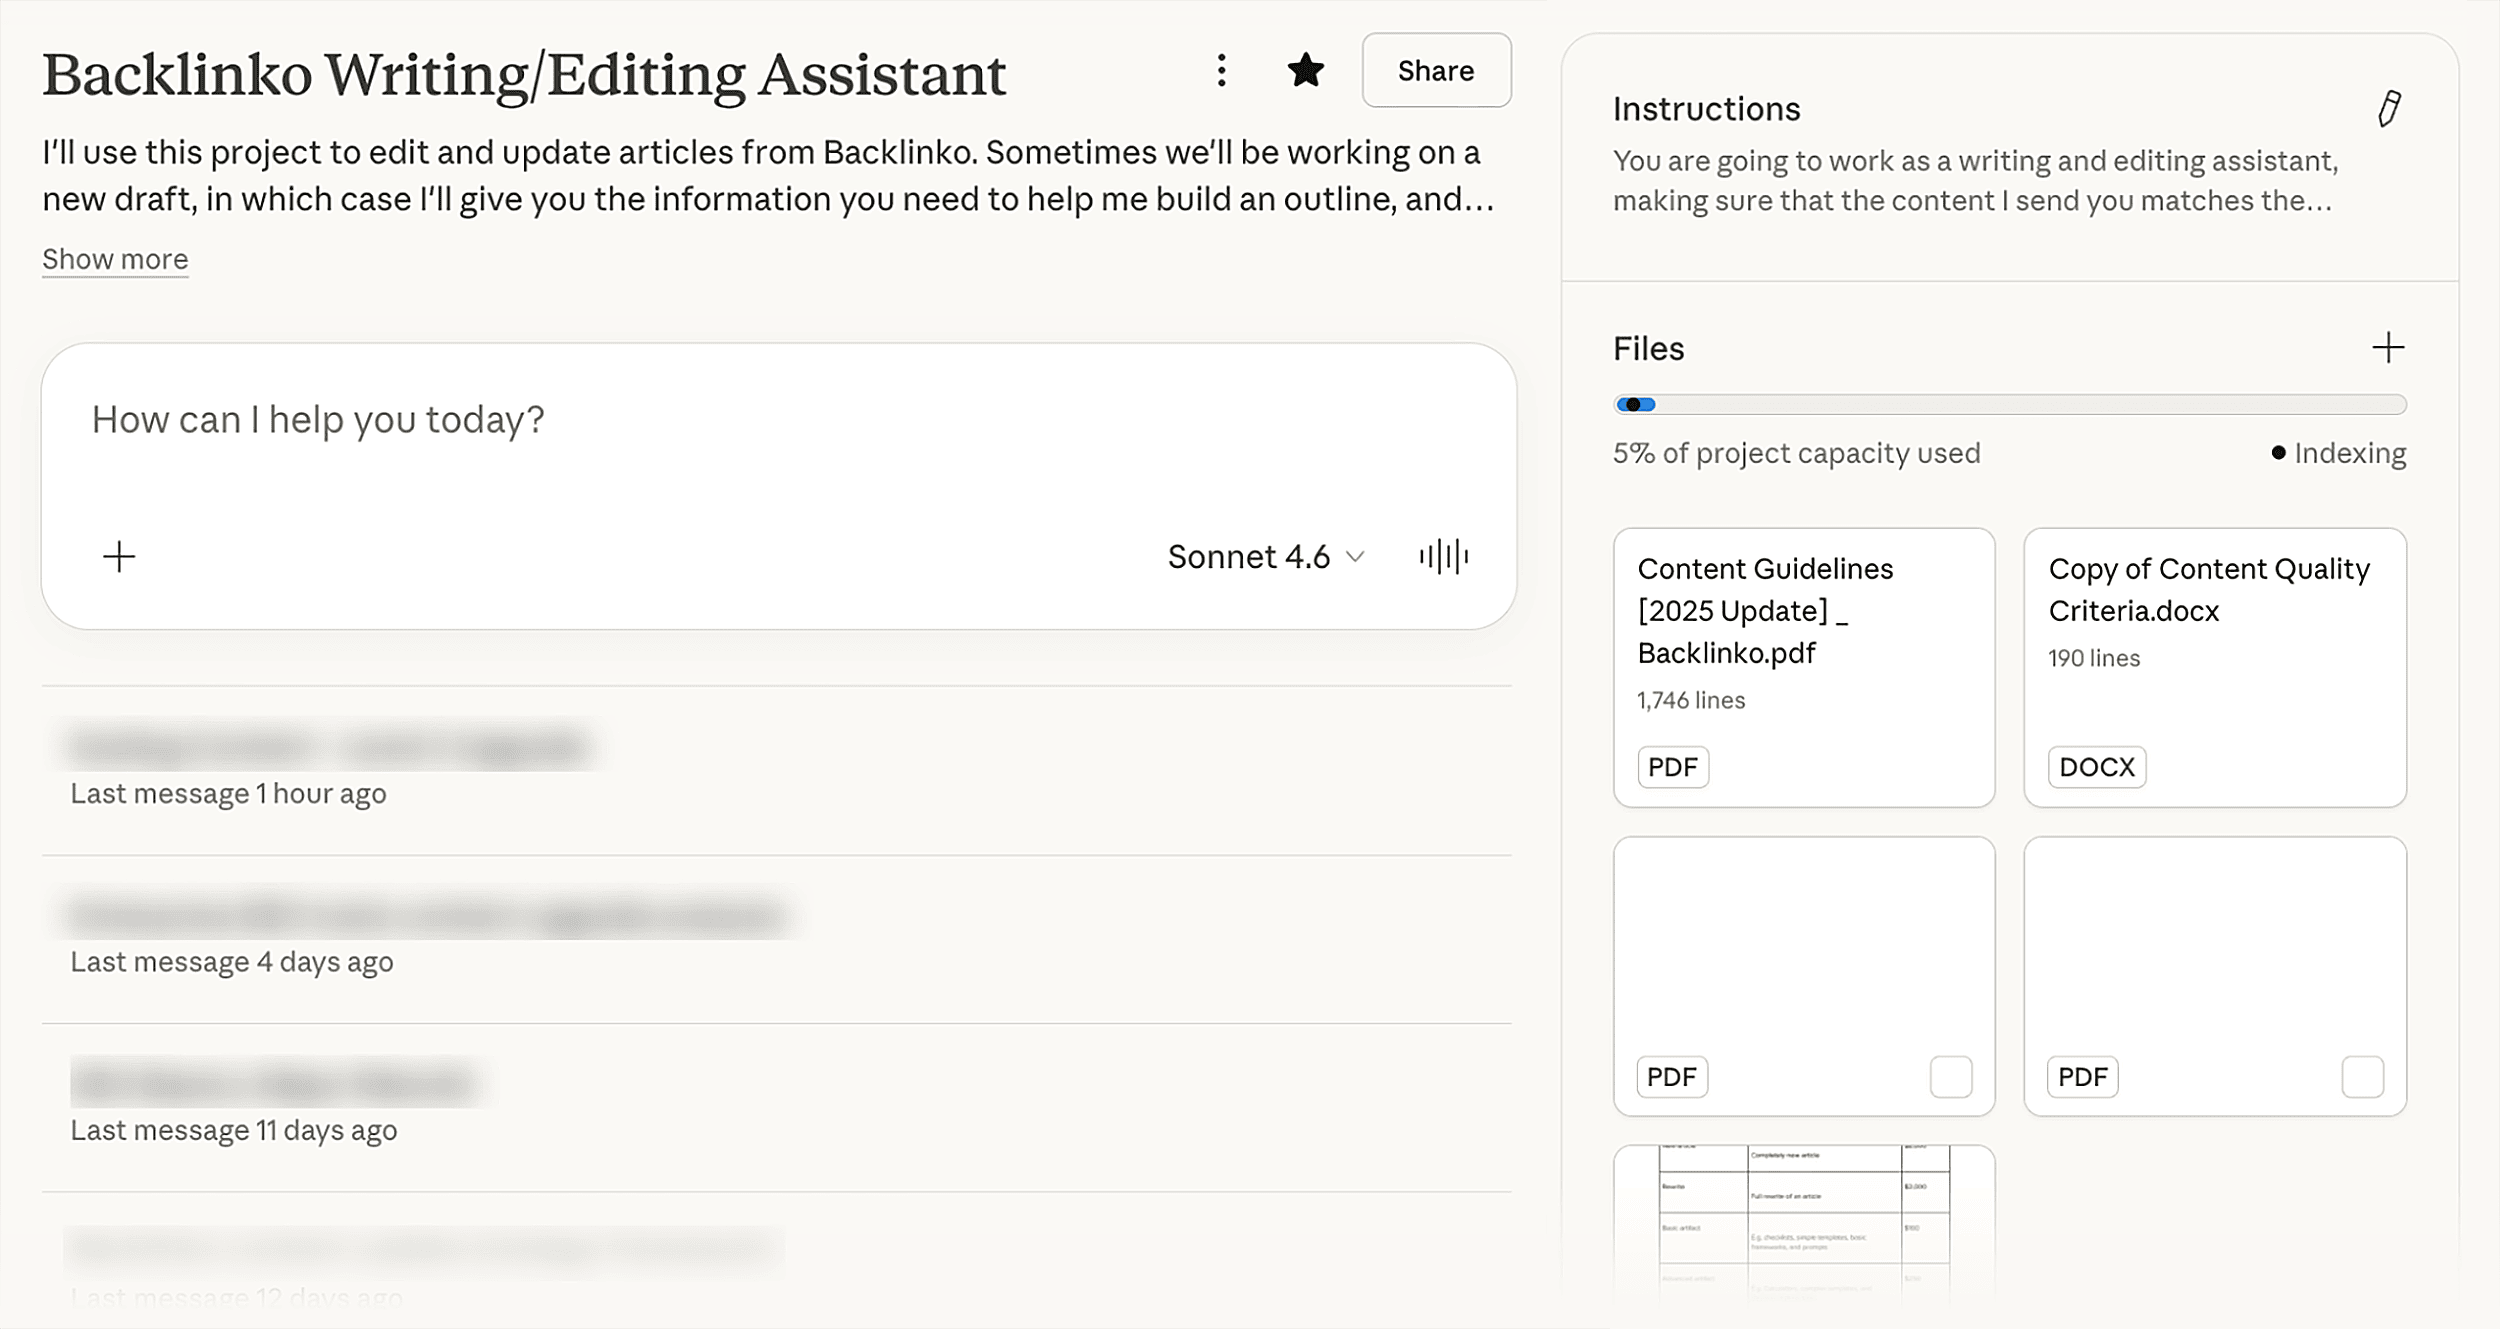Viewport: 2500px width, 1329px height.
Task: Open Copy of Content Quality Criteria.docx card
Action: pyautogui.click(x=2215, y=667)
